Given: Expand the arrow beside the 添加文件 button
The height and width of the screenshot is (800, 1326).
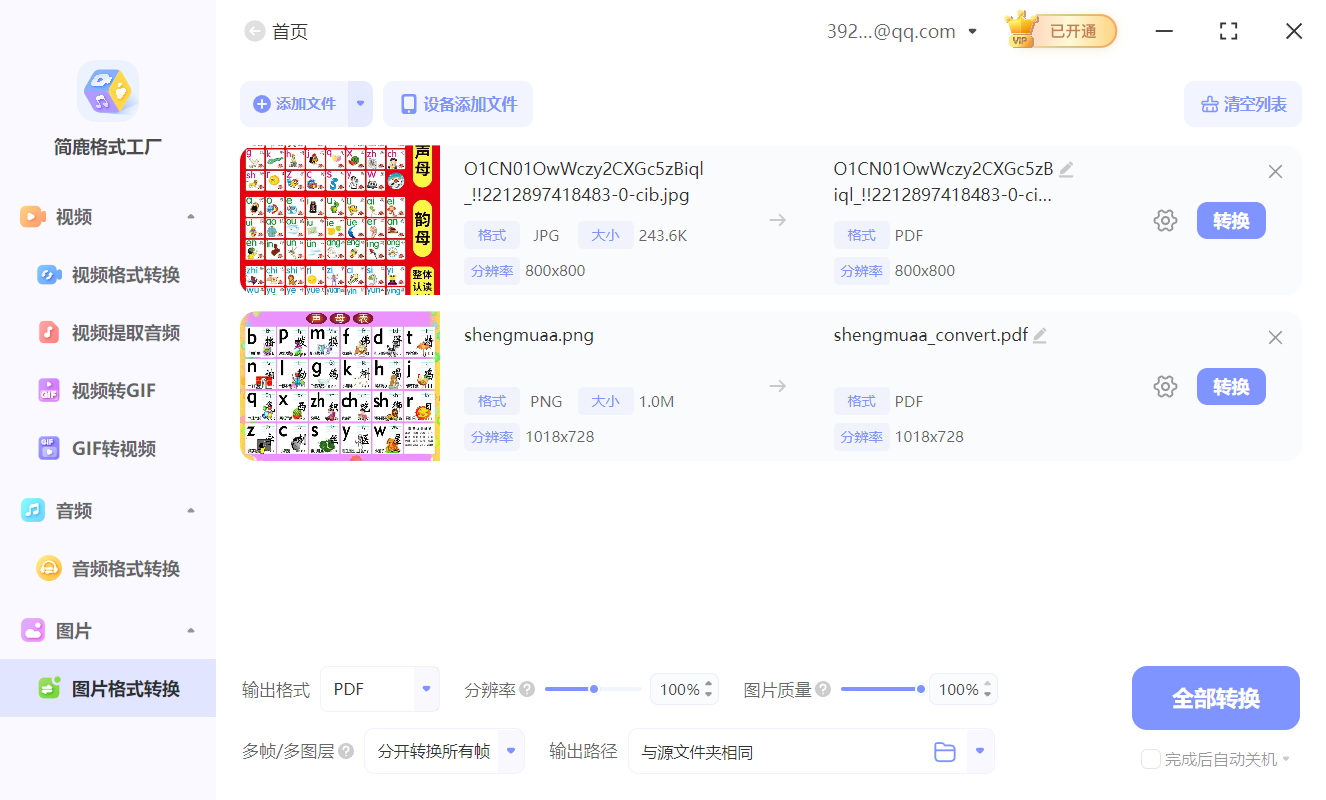Looking at the screenshot, I should pyautogui.click(x=360, y=103).
